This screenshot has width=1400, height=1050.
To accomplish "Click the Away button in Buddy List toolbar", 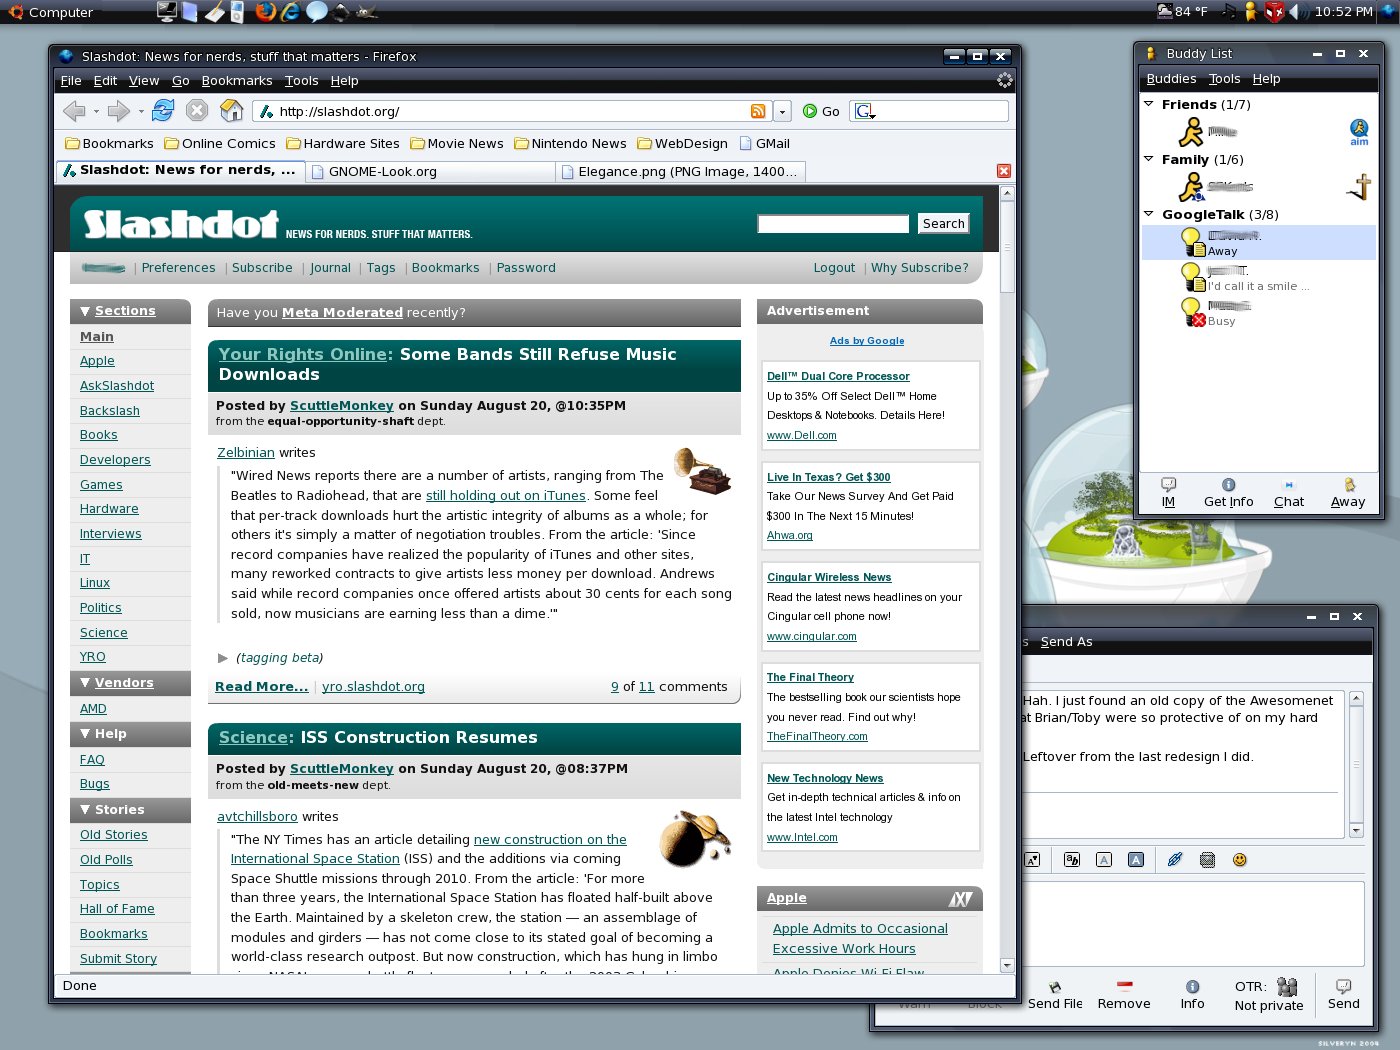I will (1348, 493).
